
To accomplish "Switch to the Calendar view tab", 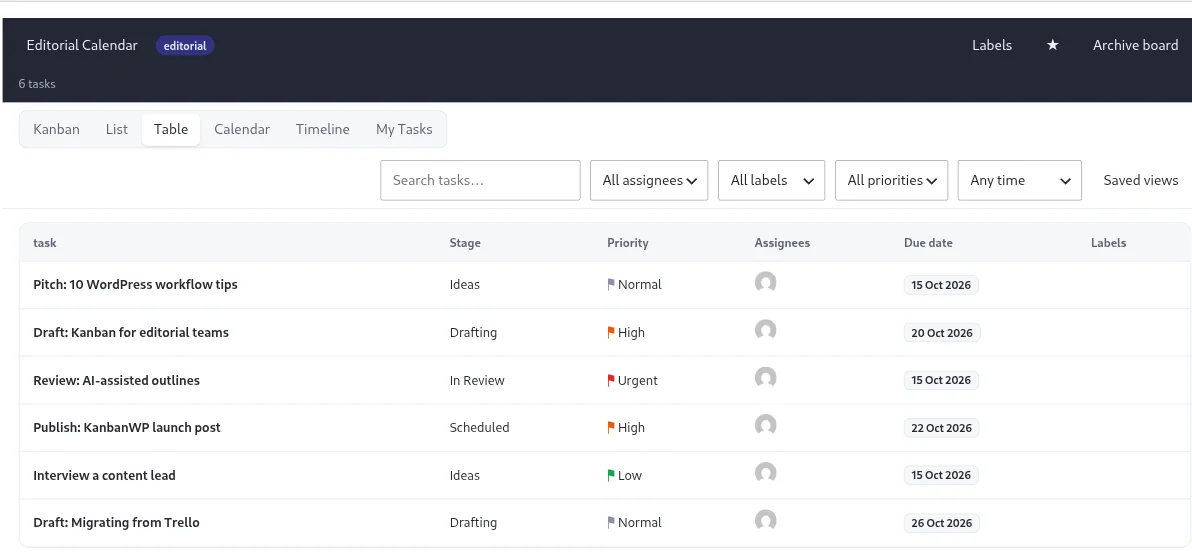I will tap(242, 129).
